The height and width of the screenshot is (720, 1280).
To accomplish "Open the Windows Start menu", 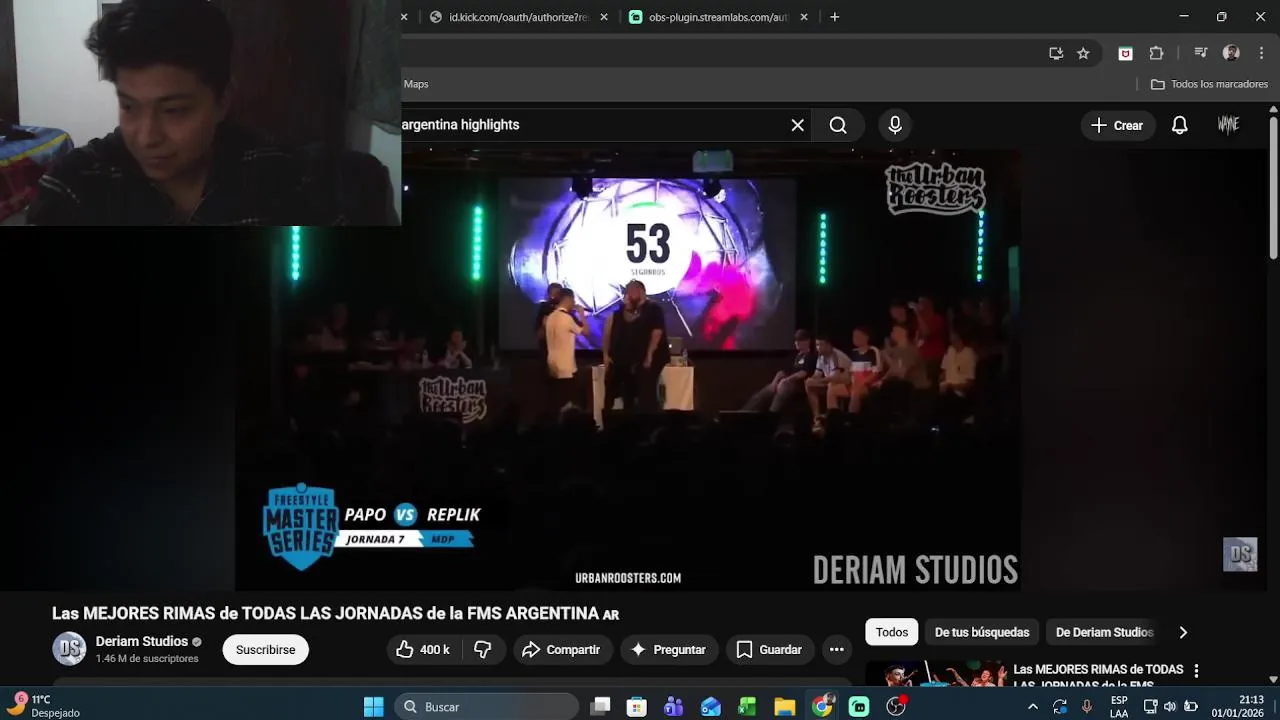I will pyautogui.click(x=373, y=707).
